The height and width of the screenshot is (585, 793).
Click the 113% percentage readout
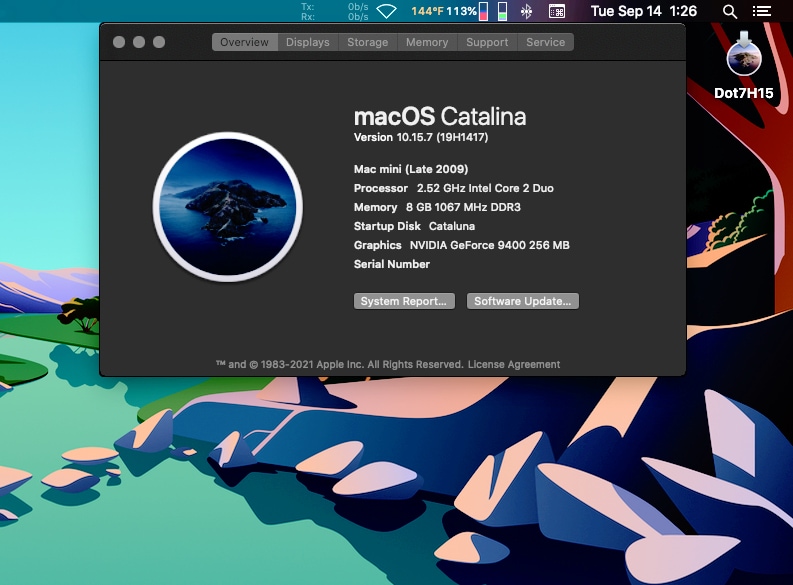(461, 11)
